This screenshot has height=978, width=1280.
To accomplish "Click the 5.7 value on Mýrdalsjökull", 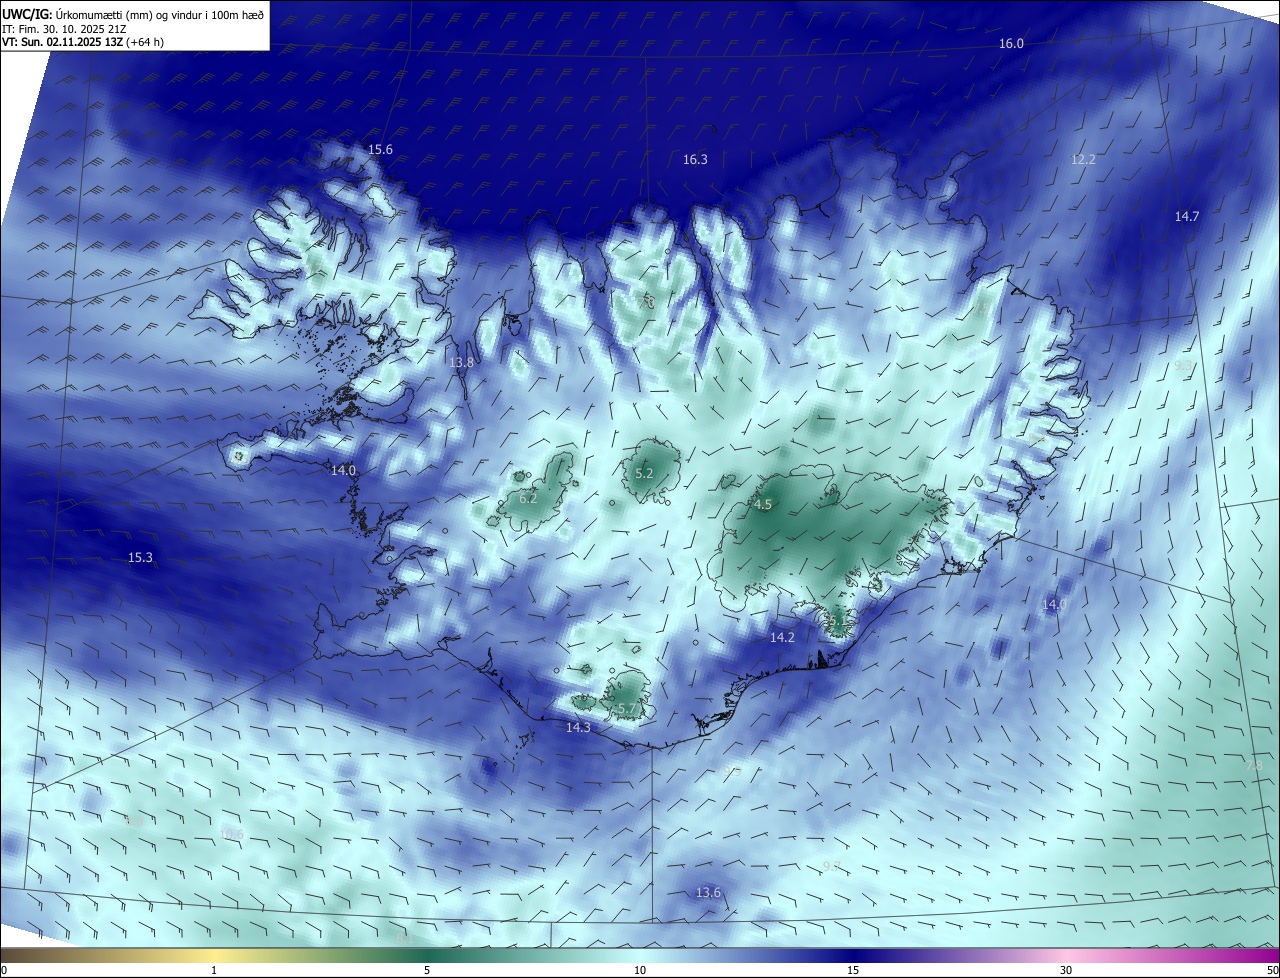I will (x=627, y=708).
